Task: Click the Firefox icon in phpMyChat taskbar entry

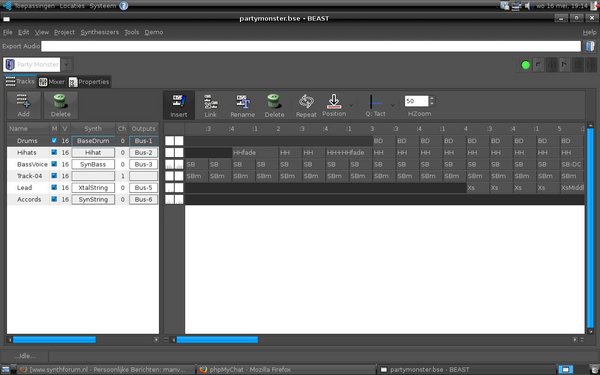Action: (204, 370)
